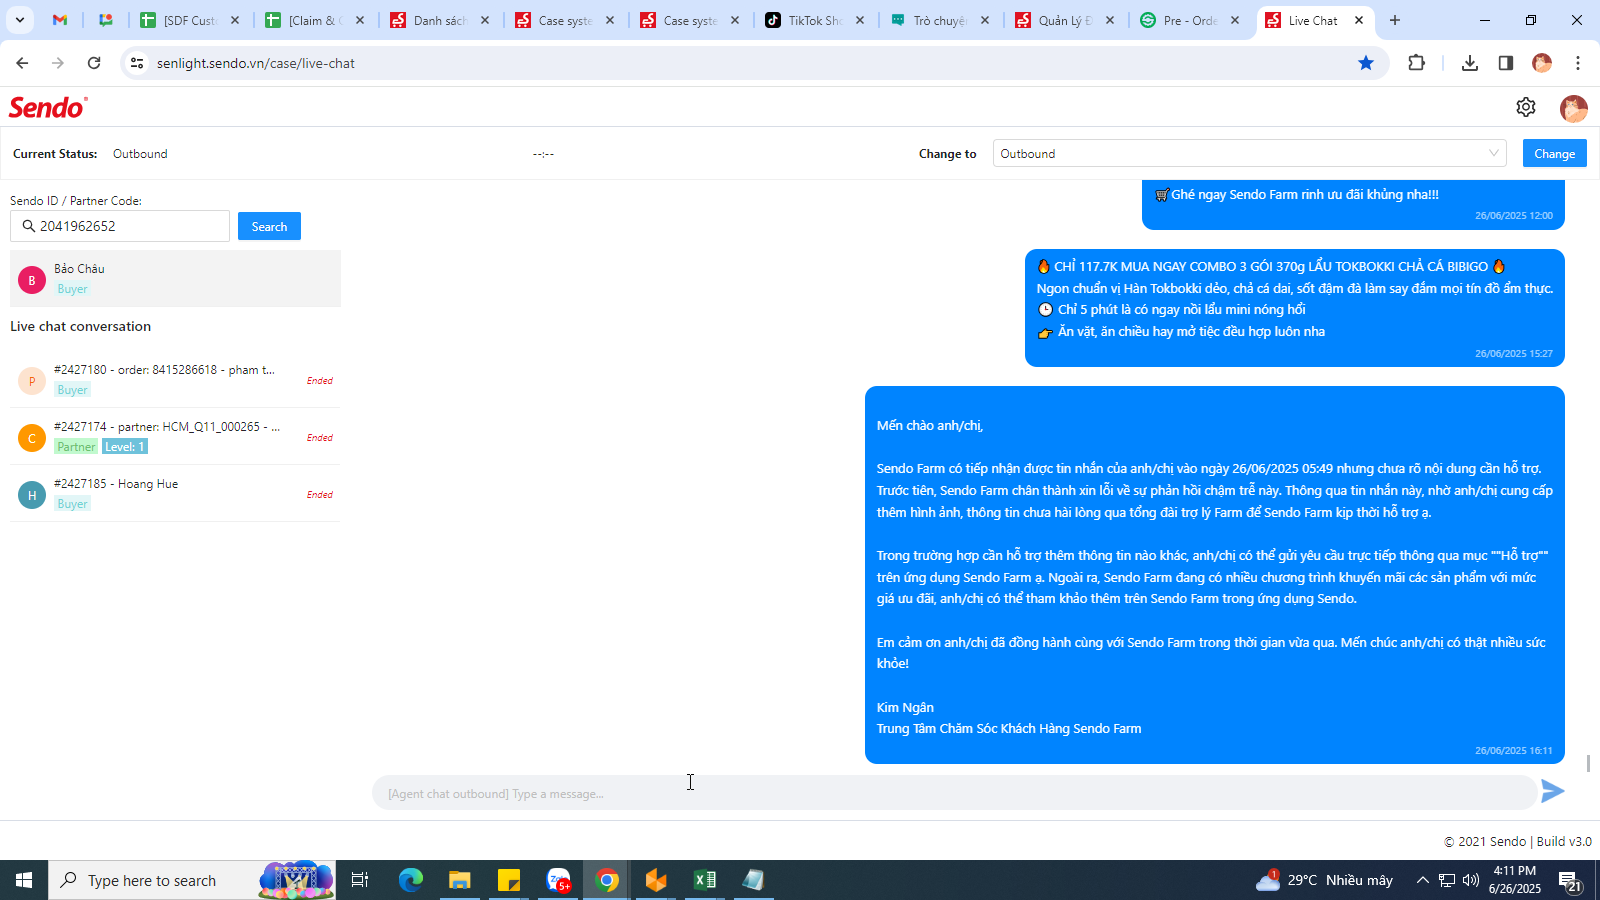Click the Change button
This screenshot has height=900, width=1600.
click(1555, 153)
